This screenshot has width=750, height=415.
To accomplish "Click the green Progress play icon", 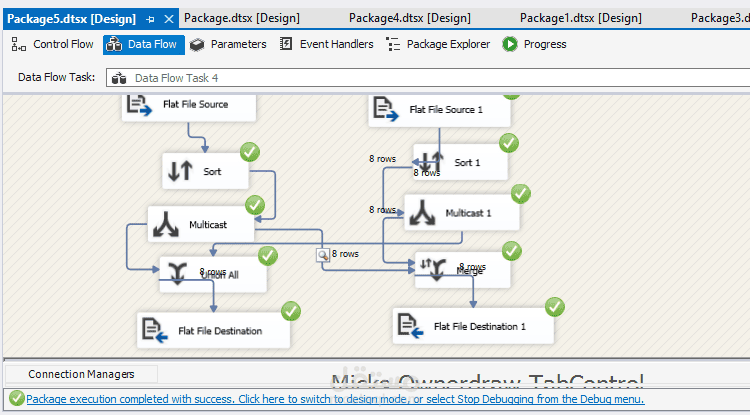I will click(x=510, y=44).
